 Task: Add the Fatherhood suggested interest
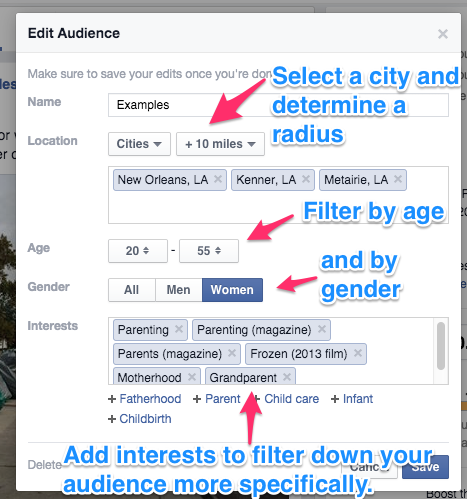[x=145, y=399]
